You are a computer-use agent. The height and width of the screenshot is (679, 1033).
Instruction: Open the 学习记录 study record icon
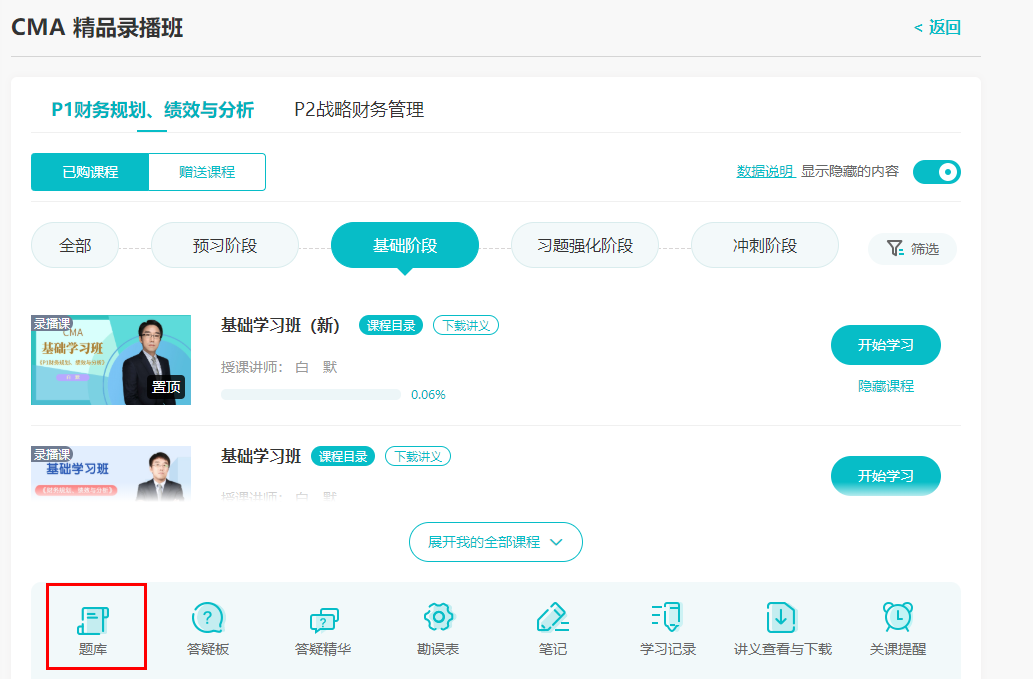tap(667, 619)
